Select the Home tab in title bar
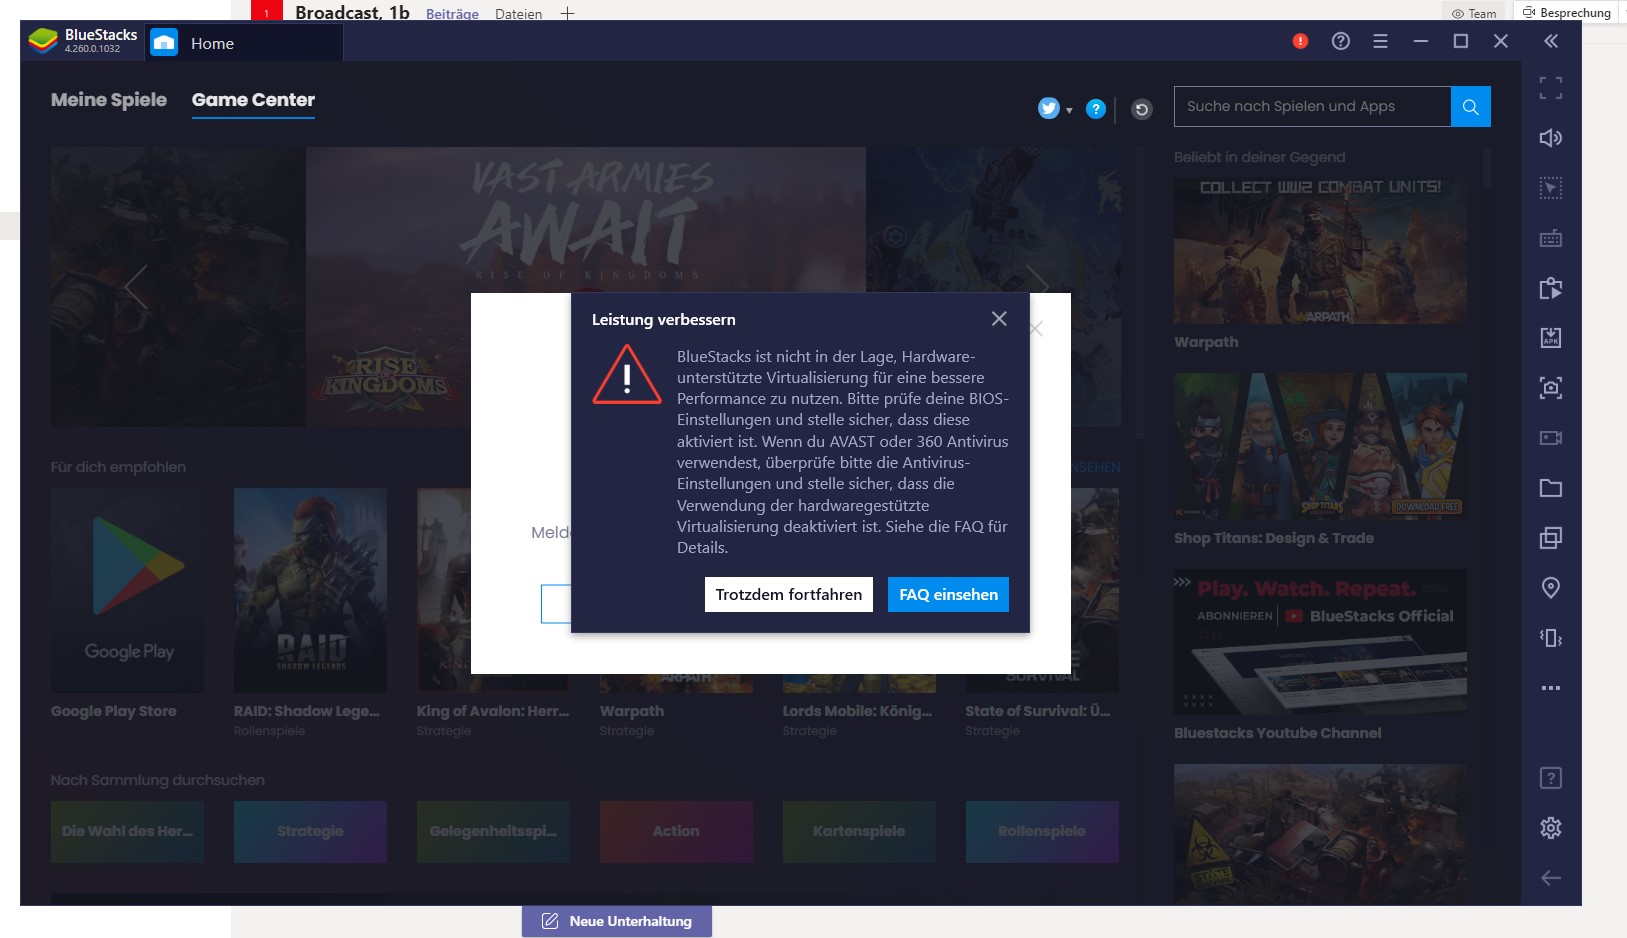 click(x=212, y=44)
